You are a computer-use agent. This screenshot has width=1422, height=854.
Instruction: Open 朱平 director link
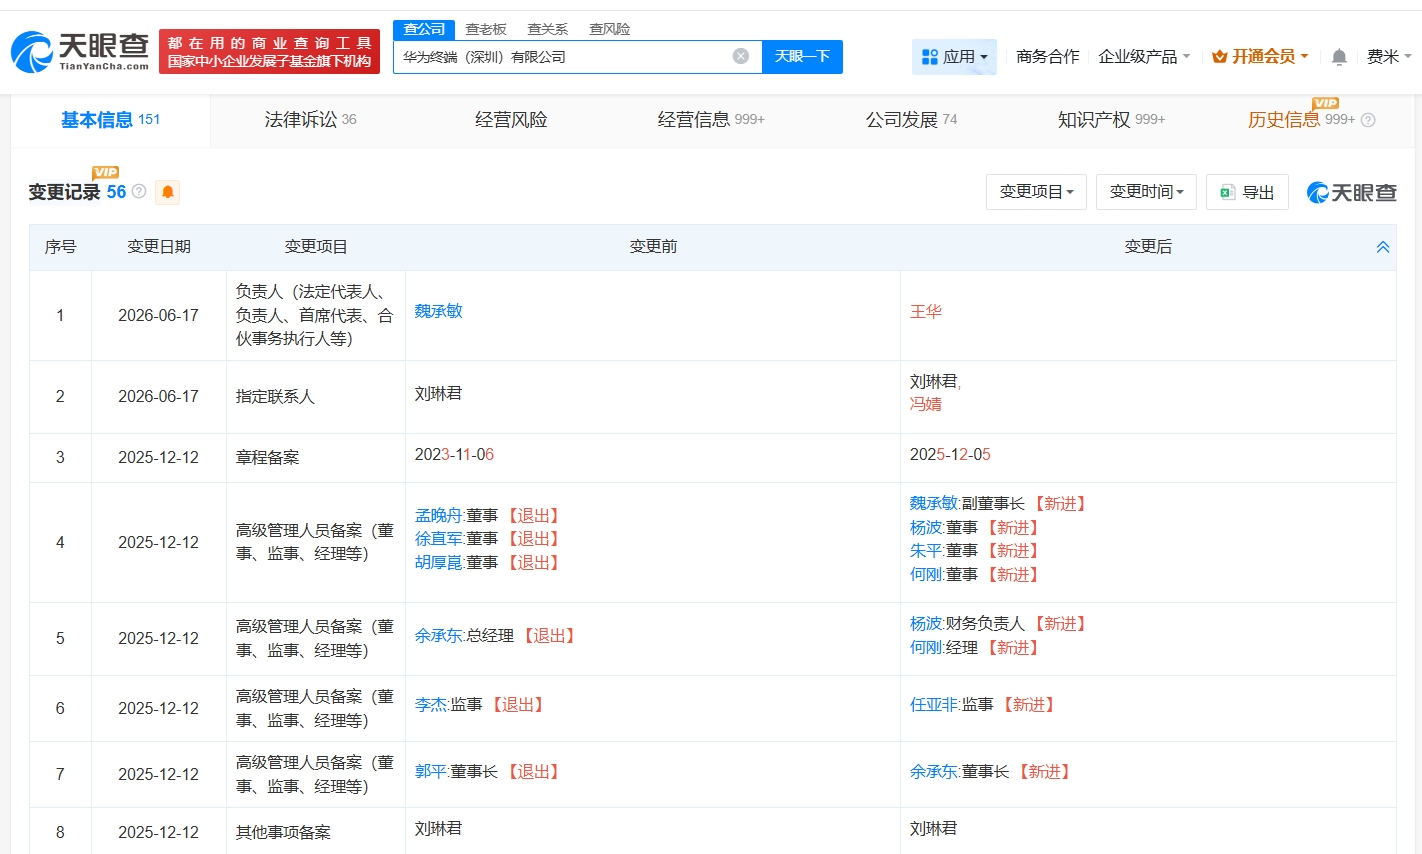tap(926, 551)
